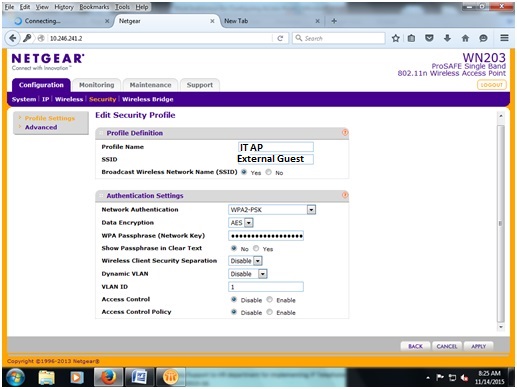Set Broadcast SSID to Yes

[244, 172]
